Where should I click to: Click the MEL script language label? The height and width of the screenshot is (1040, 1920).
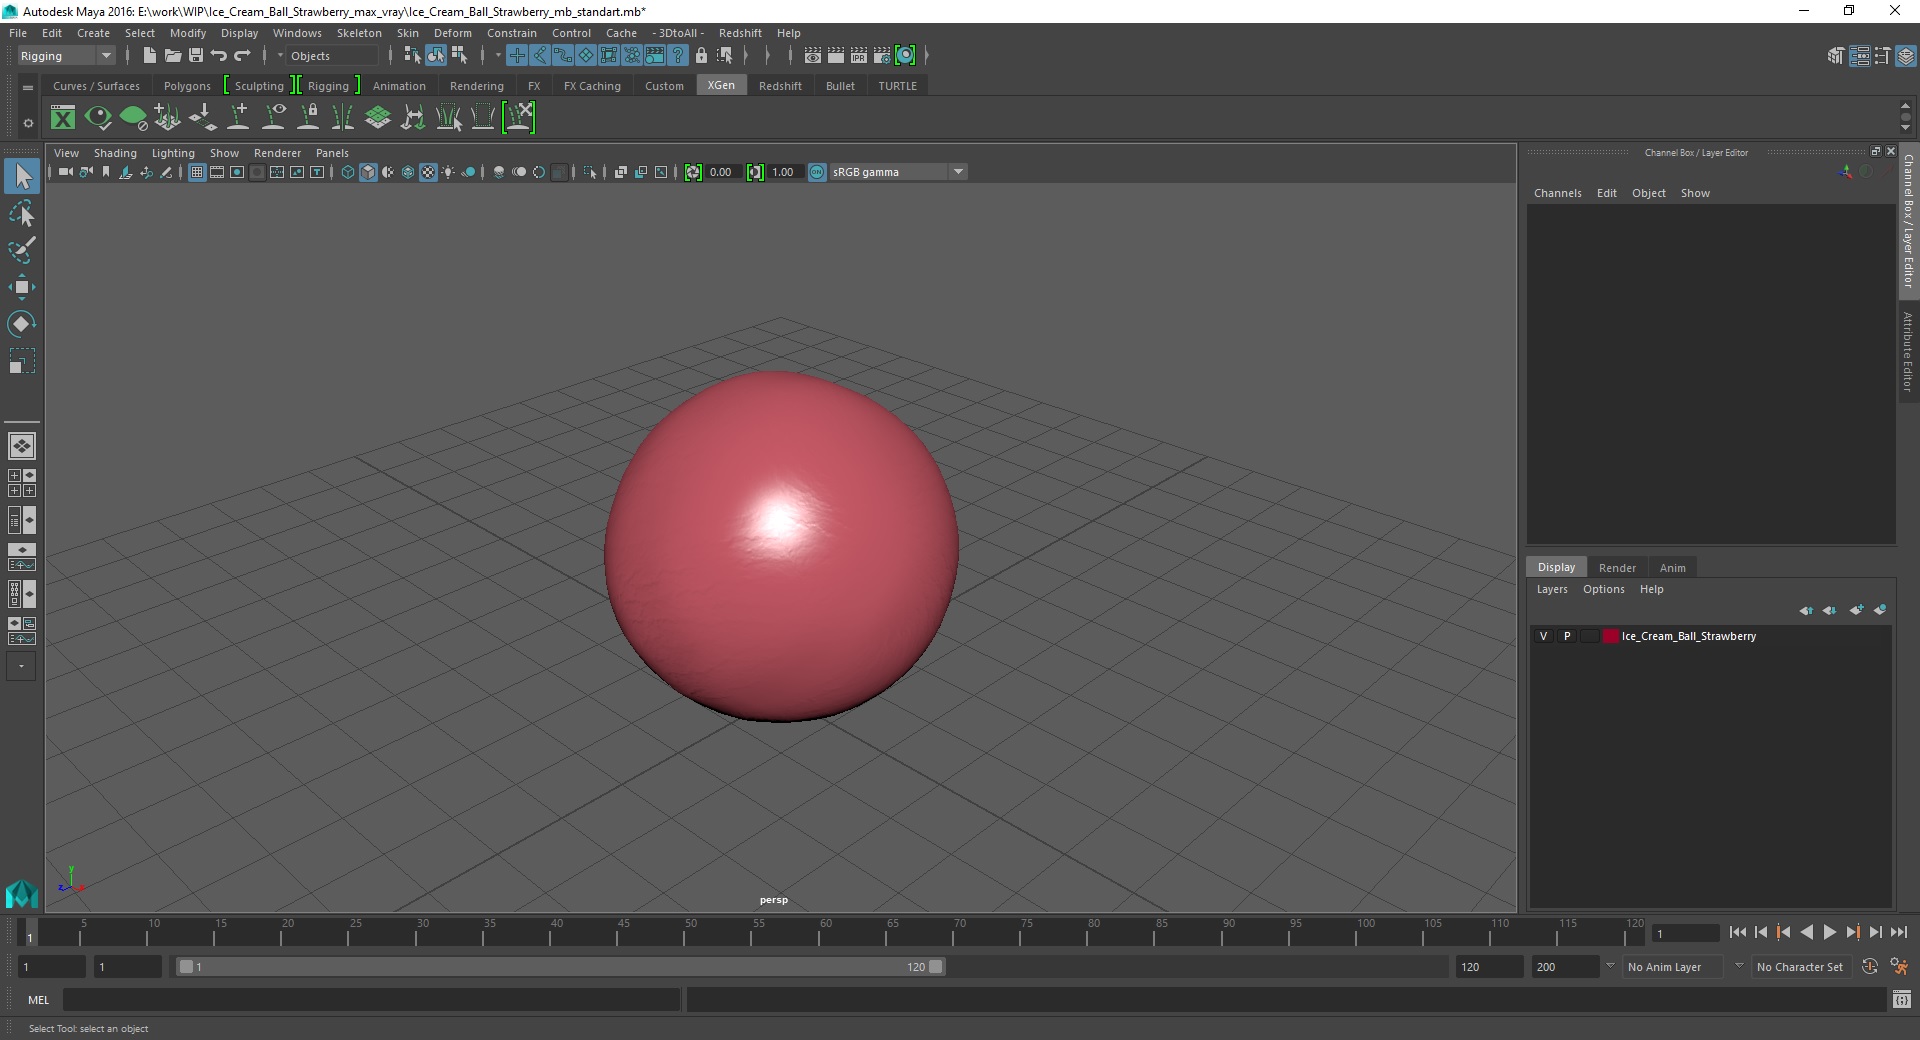pyautogui.click(x=38, y=1000)
